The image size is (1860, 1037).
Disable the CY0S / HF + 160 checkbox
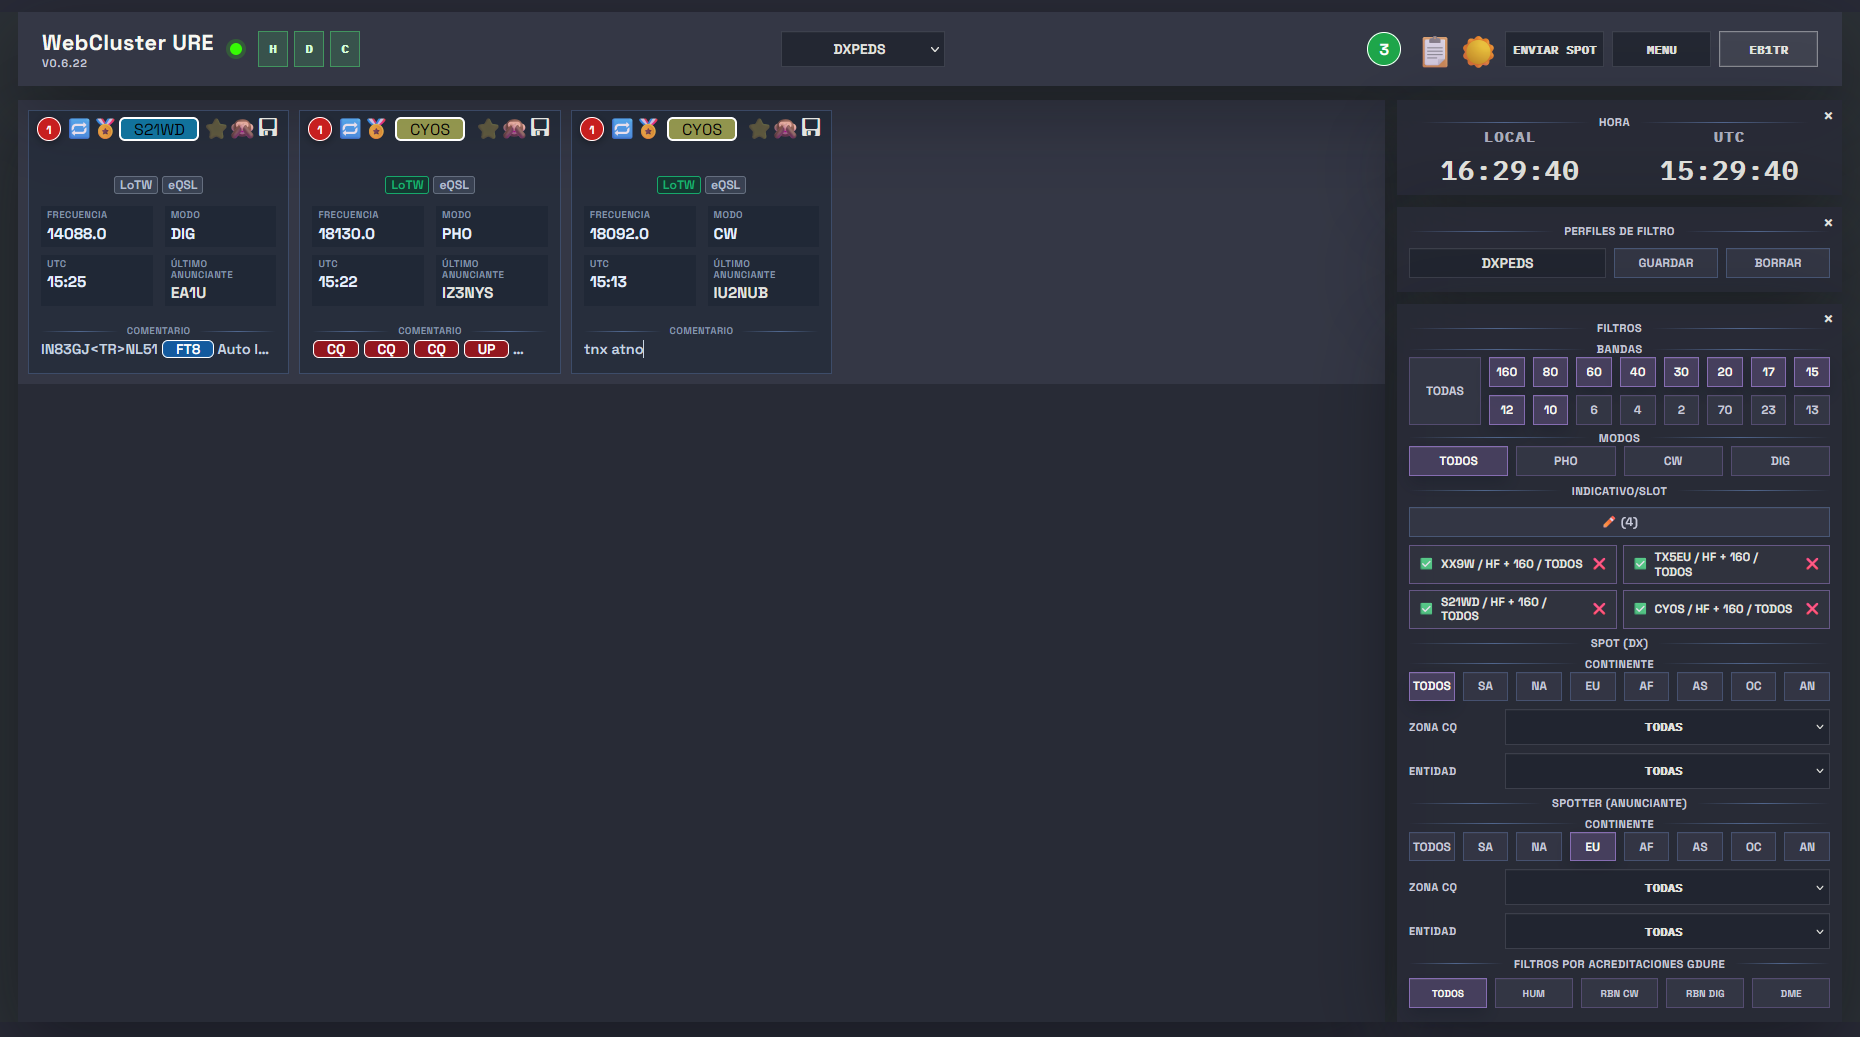(1640, 609)
